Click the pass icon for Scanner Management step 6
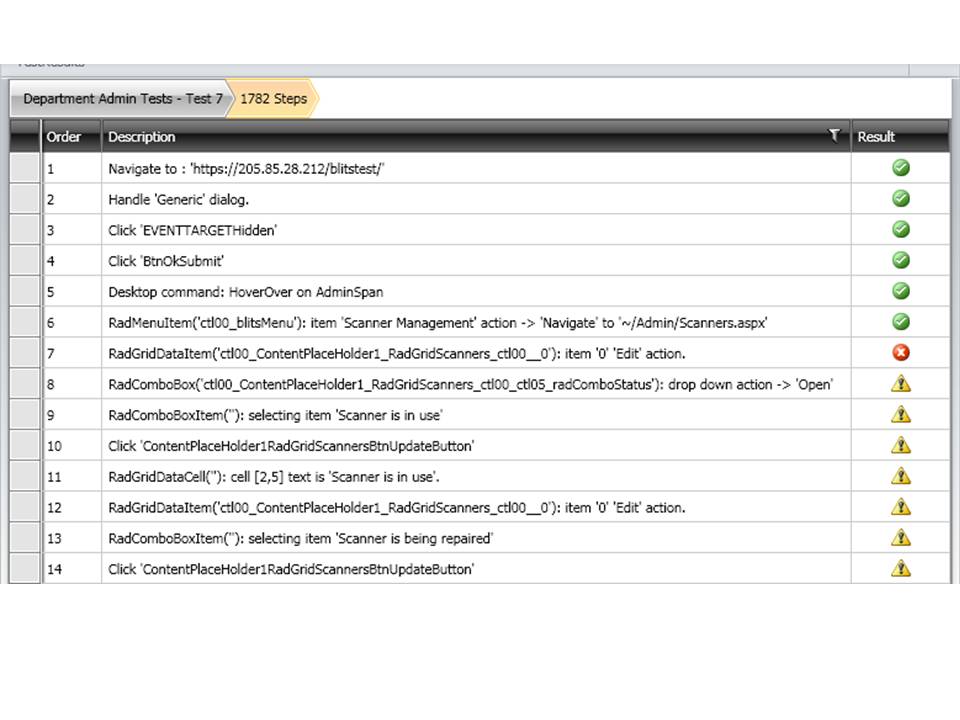The width and height of the screenshot is (960, 720). (x=901, y=321)
